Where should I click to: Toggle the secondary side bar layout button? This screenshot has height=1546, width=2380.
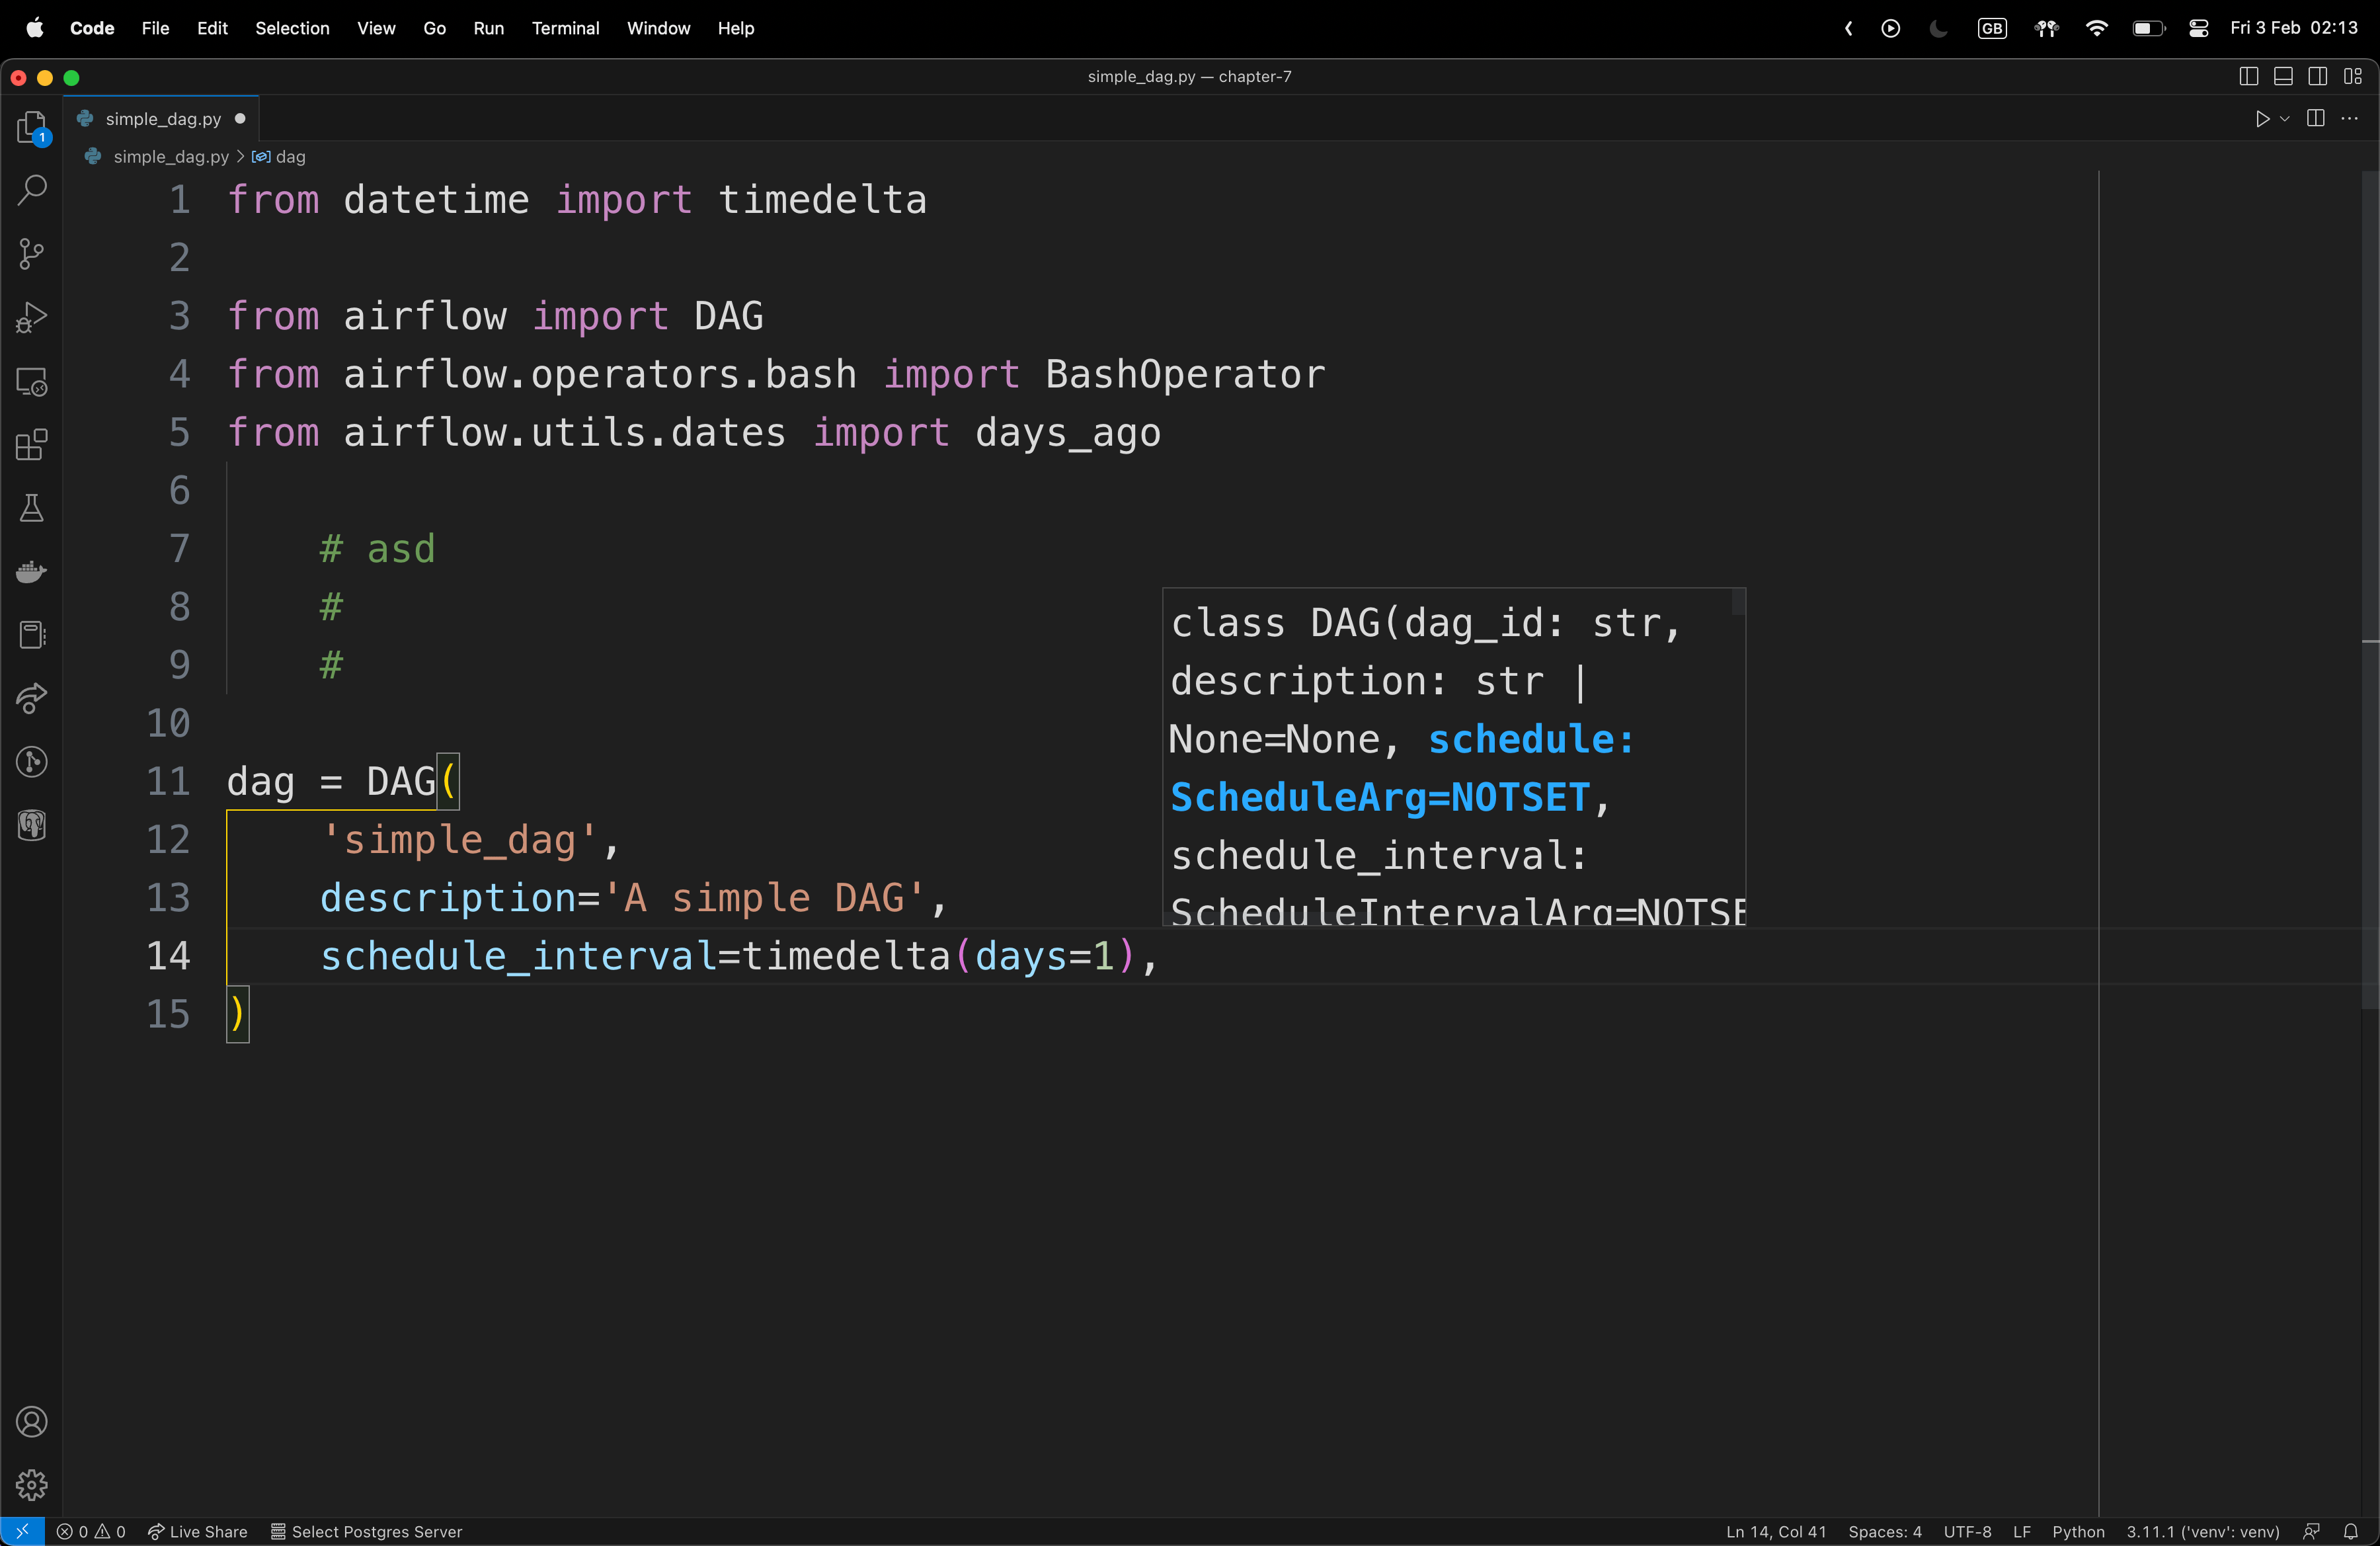(x=2317, y=76)
